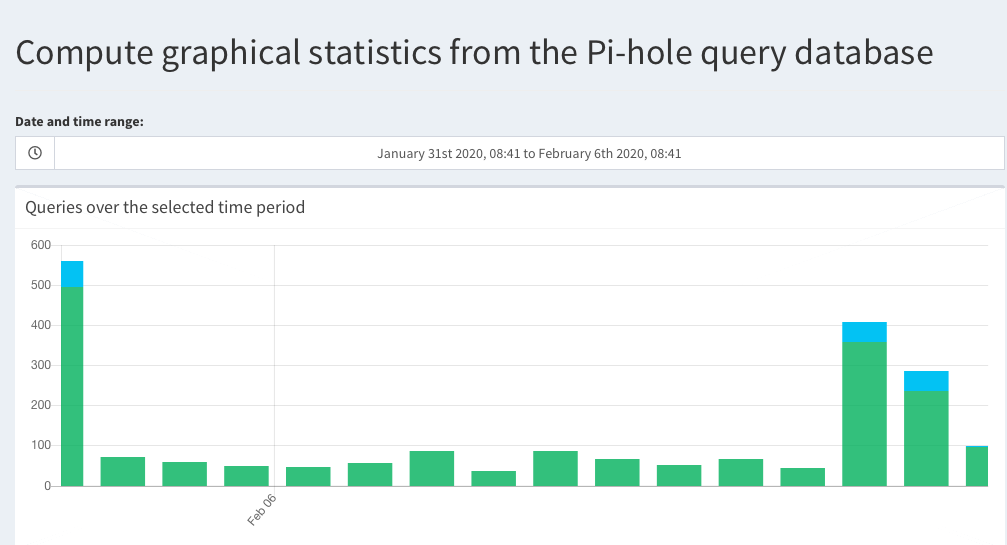Click the tallest first bar's blue segment
This screenshot has height=545, width=1007.
72,274
